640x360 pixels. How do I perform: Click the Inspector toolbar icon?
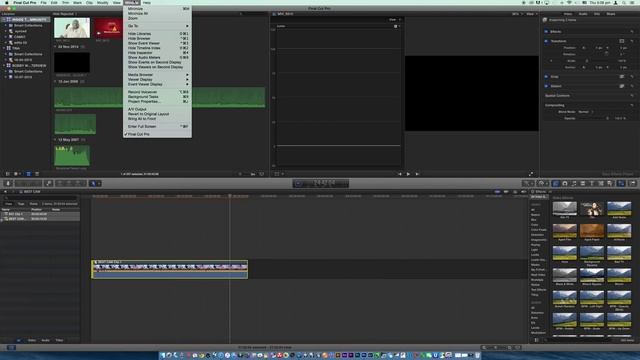pos(621,184)
